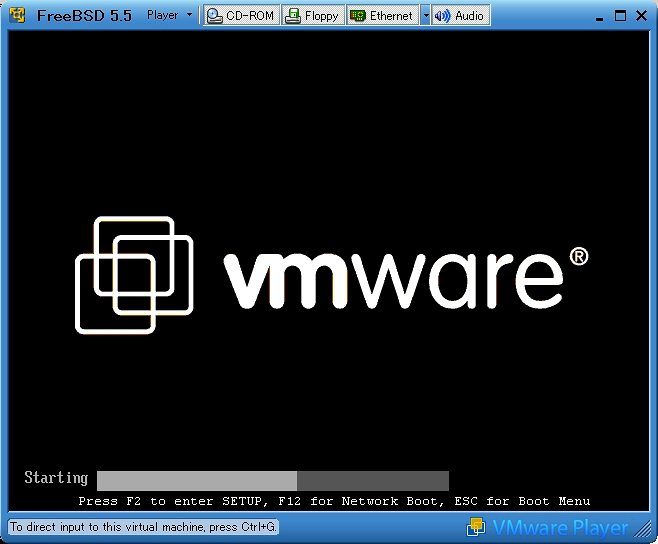The width and height of the screenshot is (658, 544).
Task: Click the Ctrl+G direct input status message
Action: point(143,526)
